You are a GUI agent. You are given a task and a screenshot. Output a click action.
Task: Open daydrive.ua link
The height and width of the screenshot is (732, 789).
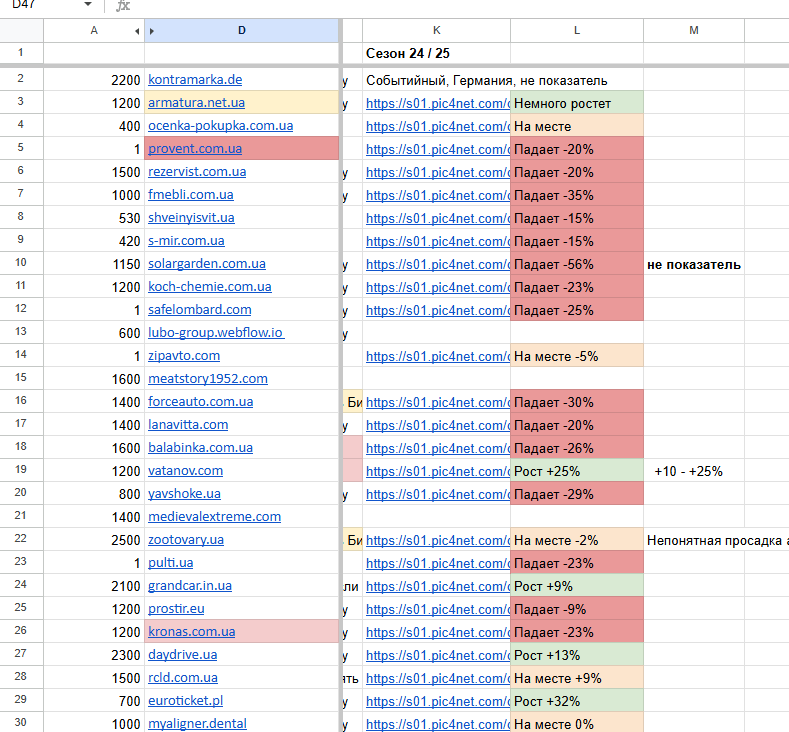183,655
